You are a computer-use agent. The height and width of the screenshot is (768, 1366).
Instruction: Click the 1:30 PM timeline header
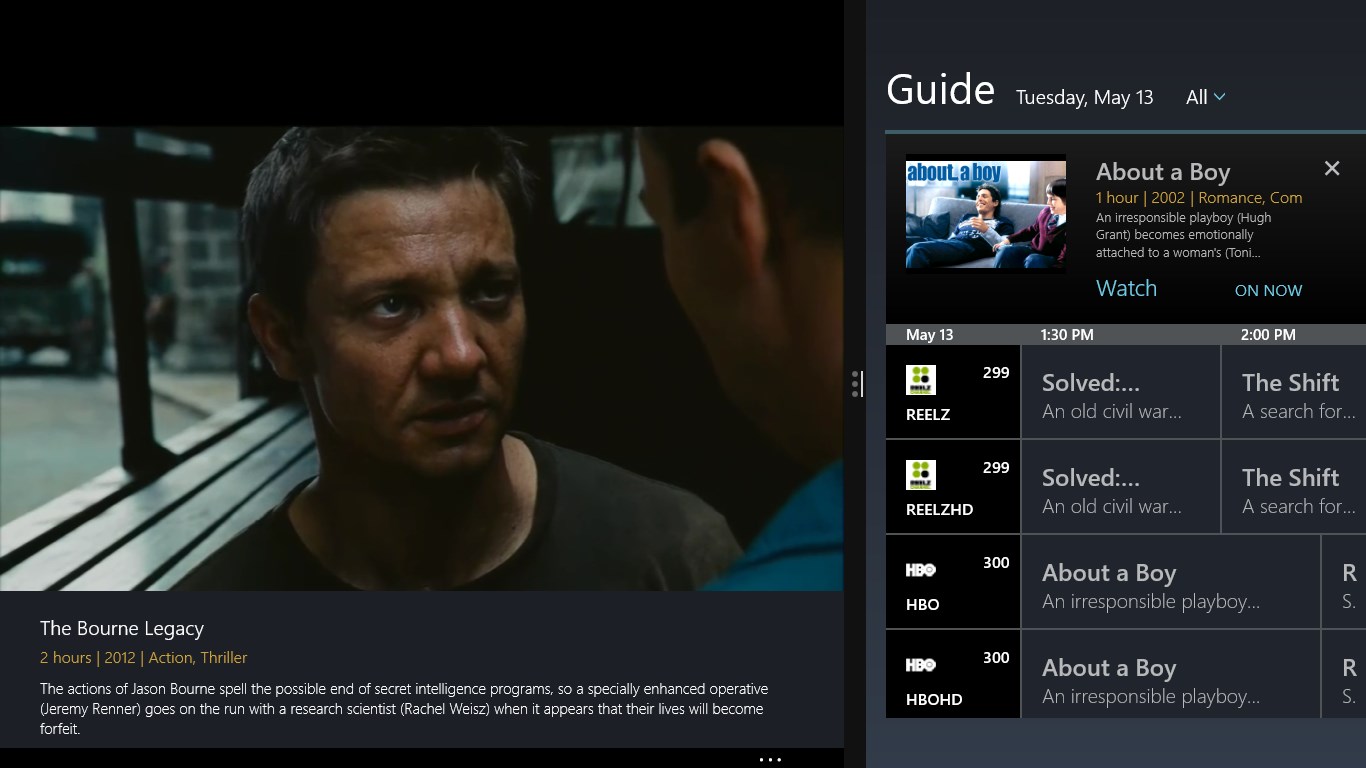point(1067,334)
